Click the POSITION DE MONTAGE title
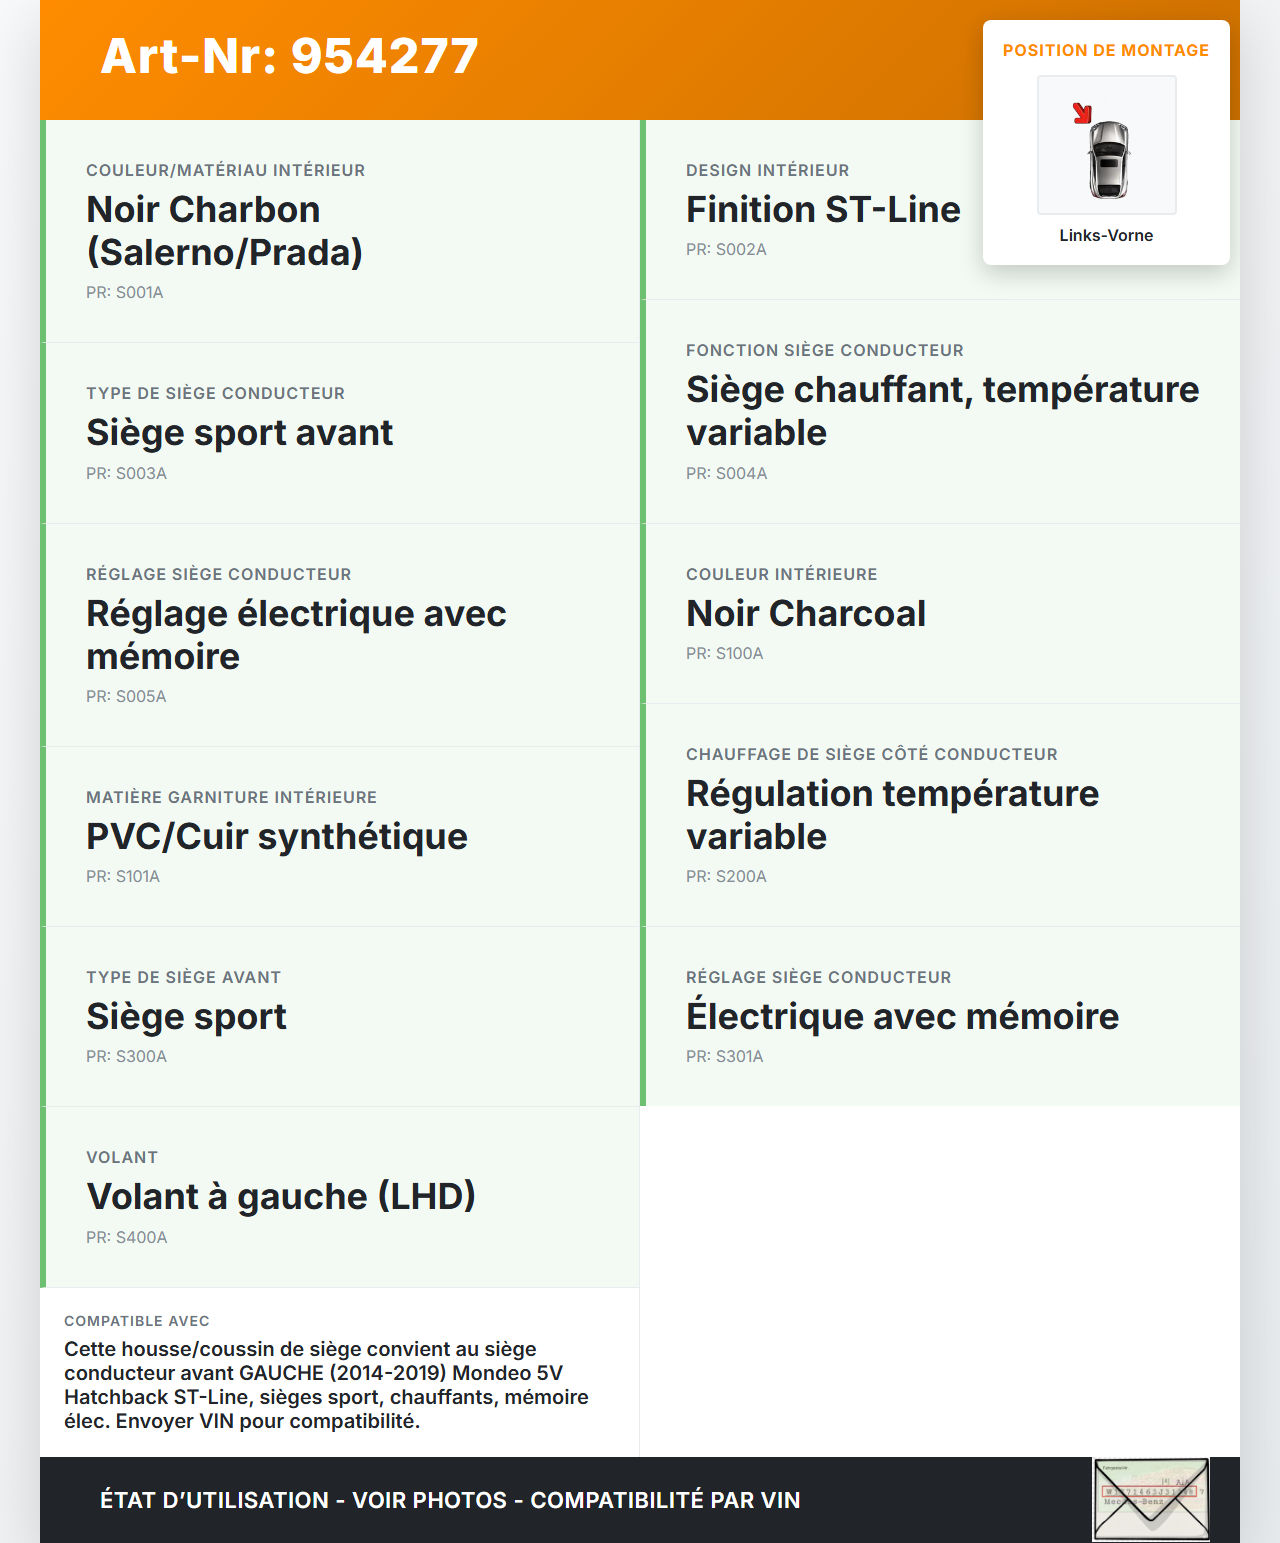The height and width of the screenshot is (1543, 1280). click(1106, 51)
